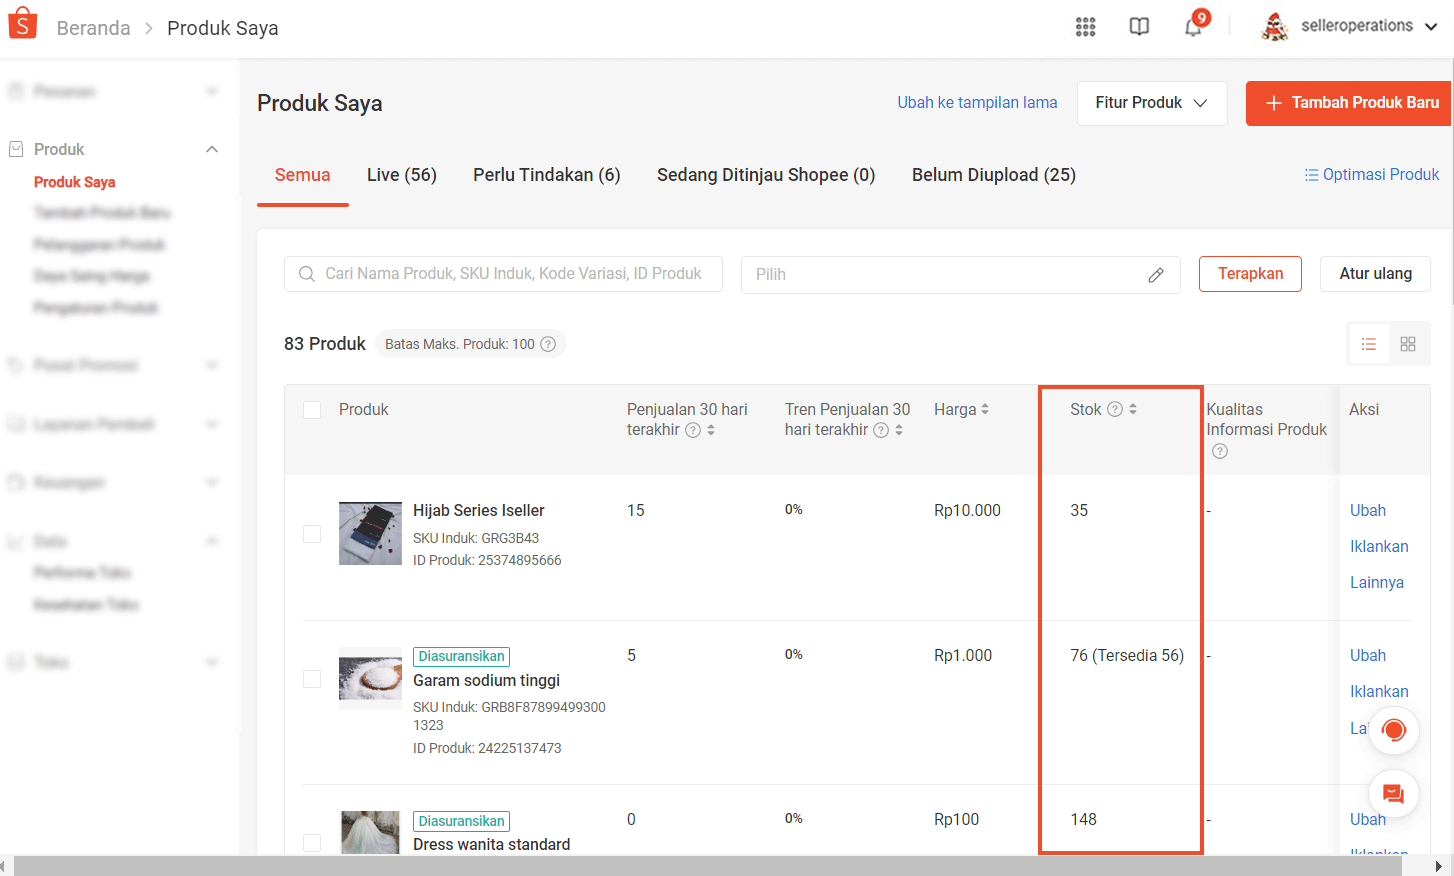Click Ubah ke tampilan lama link

pyautogui.click(x=977, y=102)
